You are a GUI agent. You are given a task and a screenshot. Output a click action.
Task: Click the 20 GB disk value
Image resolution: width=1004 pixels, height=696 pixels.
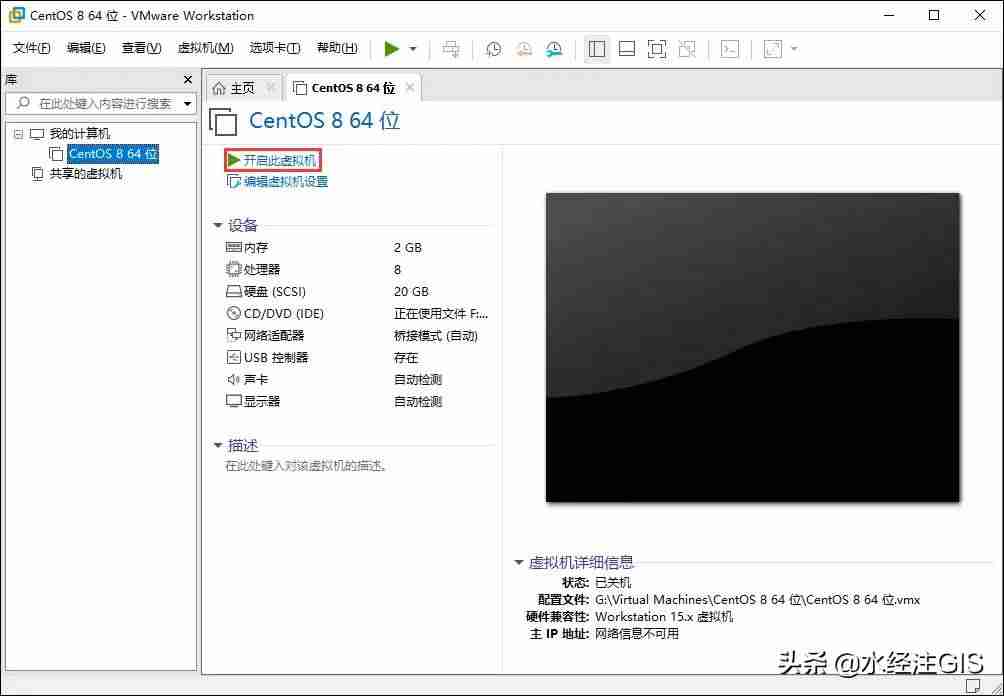click(x=411, y=291)
